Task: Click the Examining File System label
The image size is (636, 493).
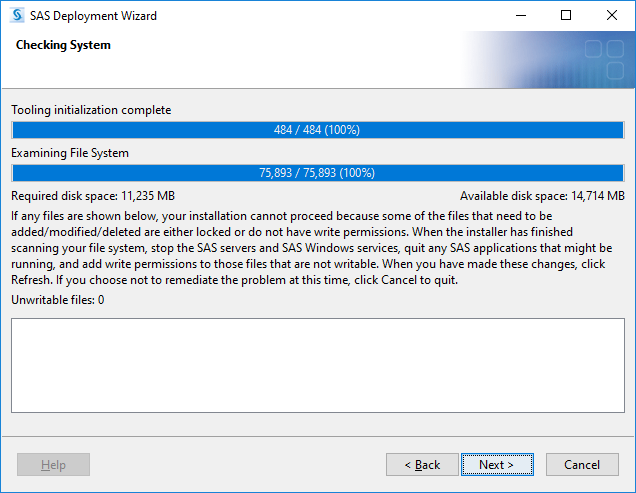Action: pos(70,153)
